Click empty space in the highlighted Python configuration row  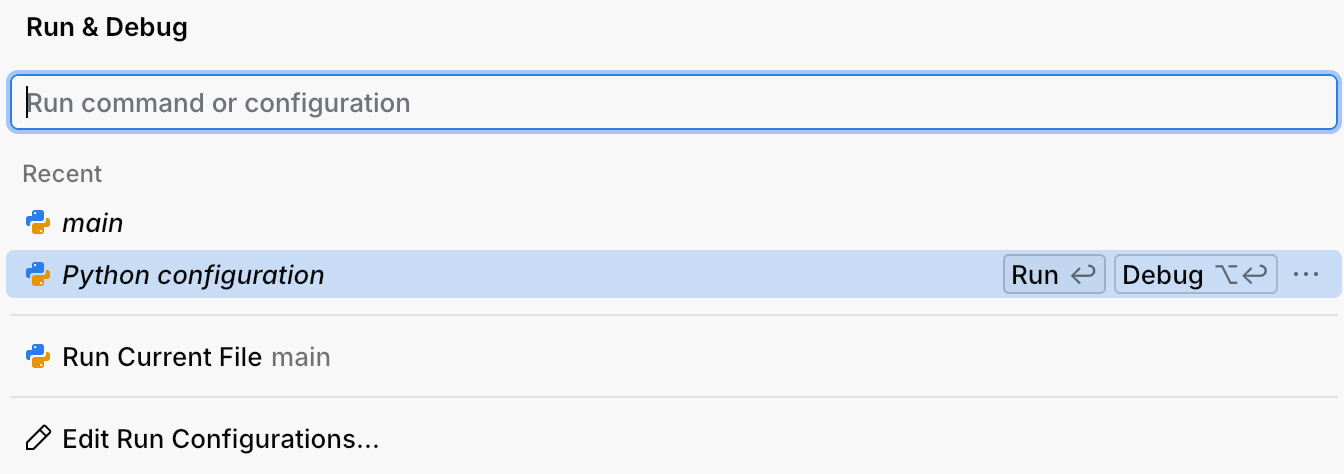660,275
